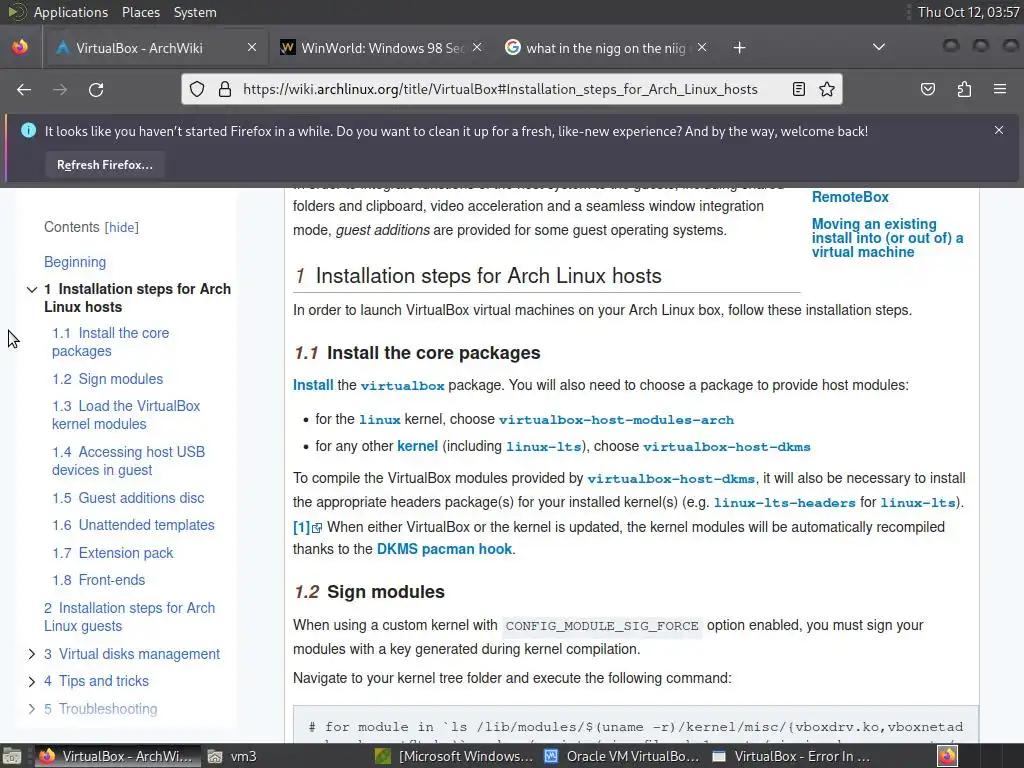
Task: Open contents entry 1.8 Front-ends
Action: [x=99, y=580]
